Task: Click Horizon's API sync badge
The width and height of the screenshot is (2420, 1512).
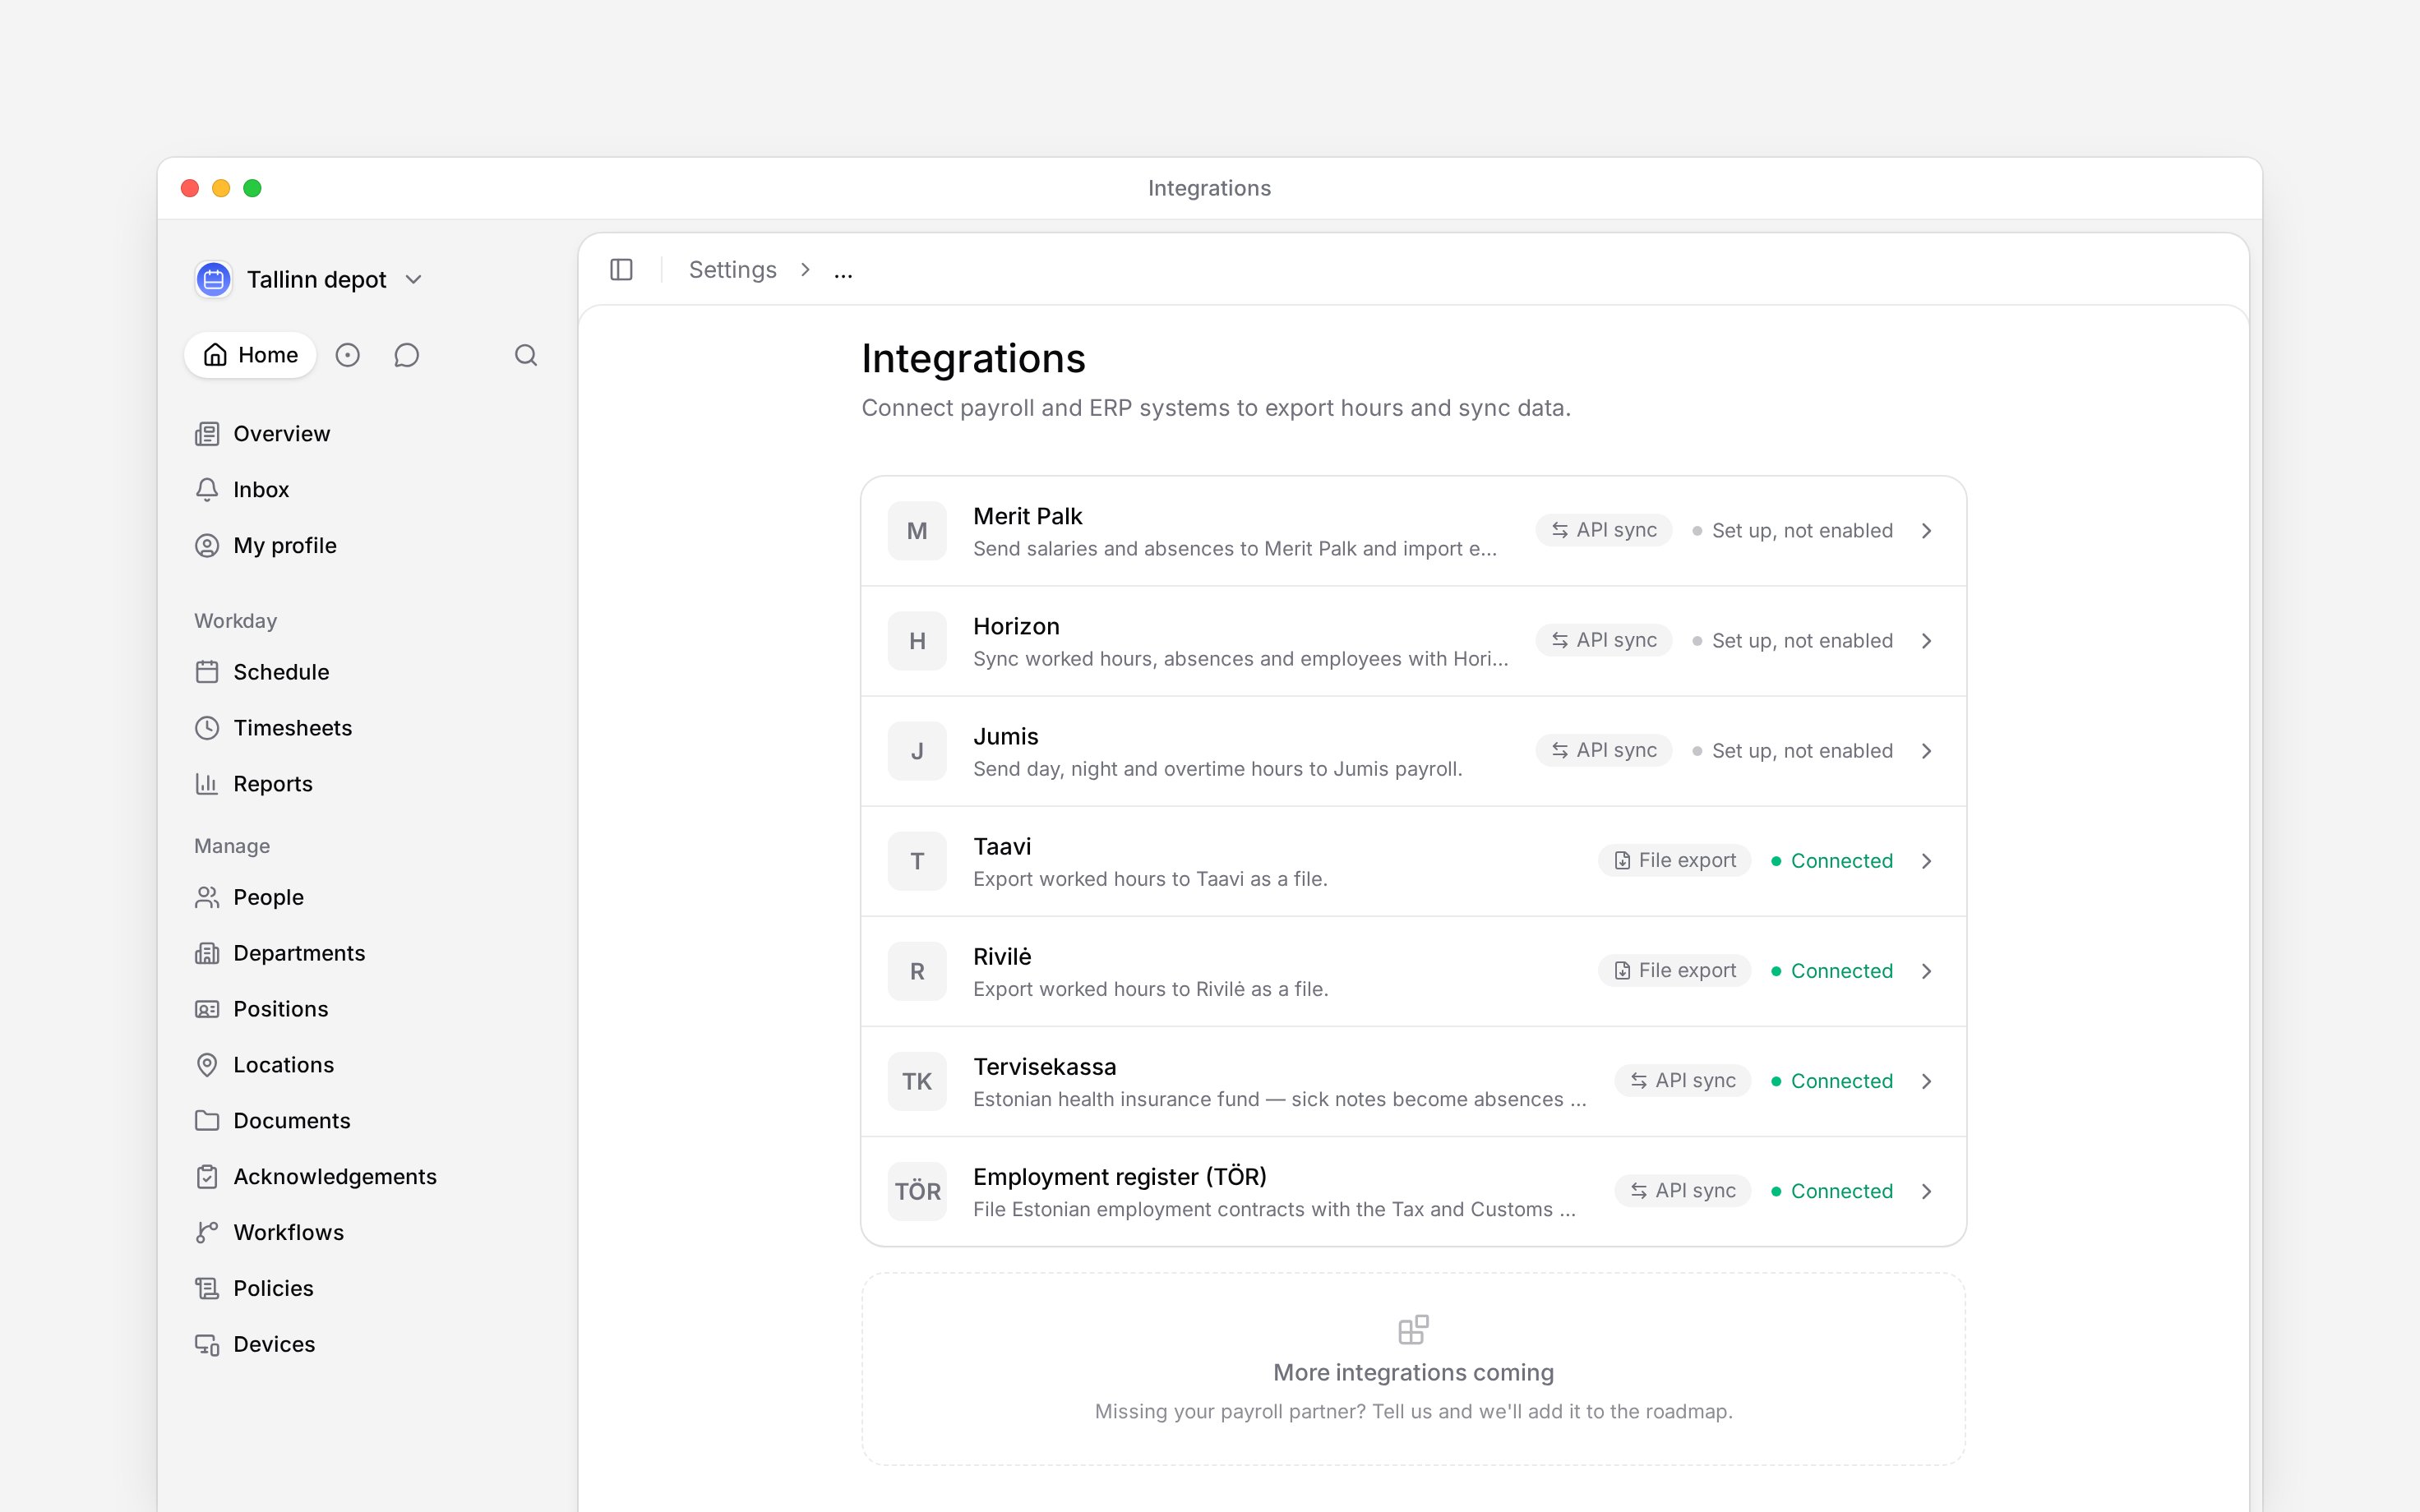Action: 1603,640
